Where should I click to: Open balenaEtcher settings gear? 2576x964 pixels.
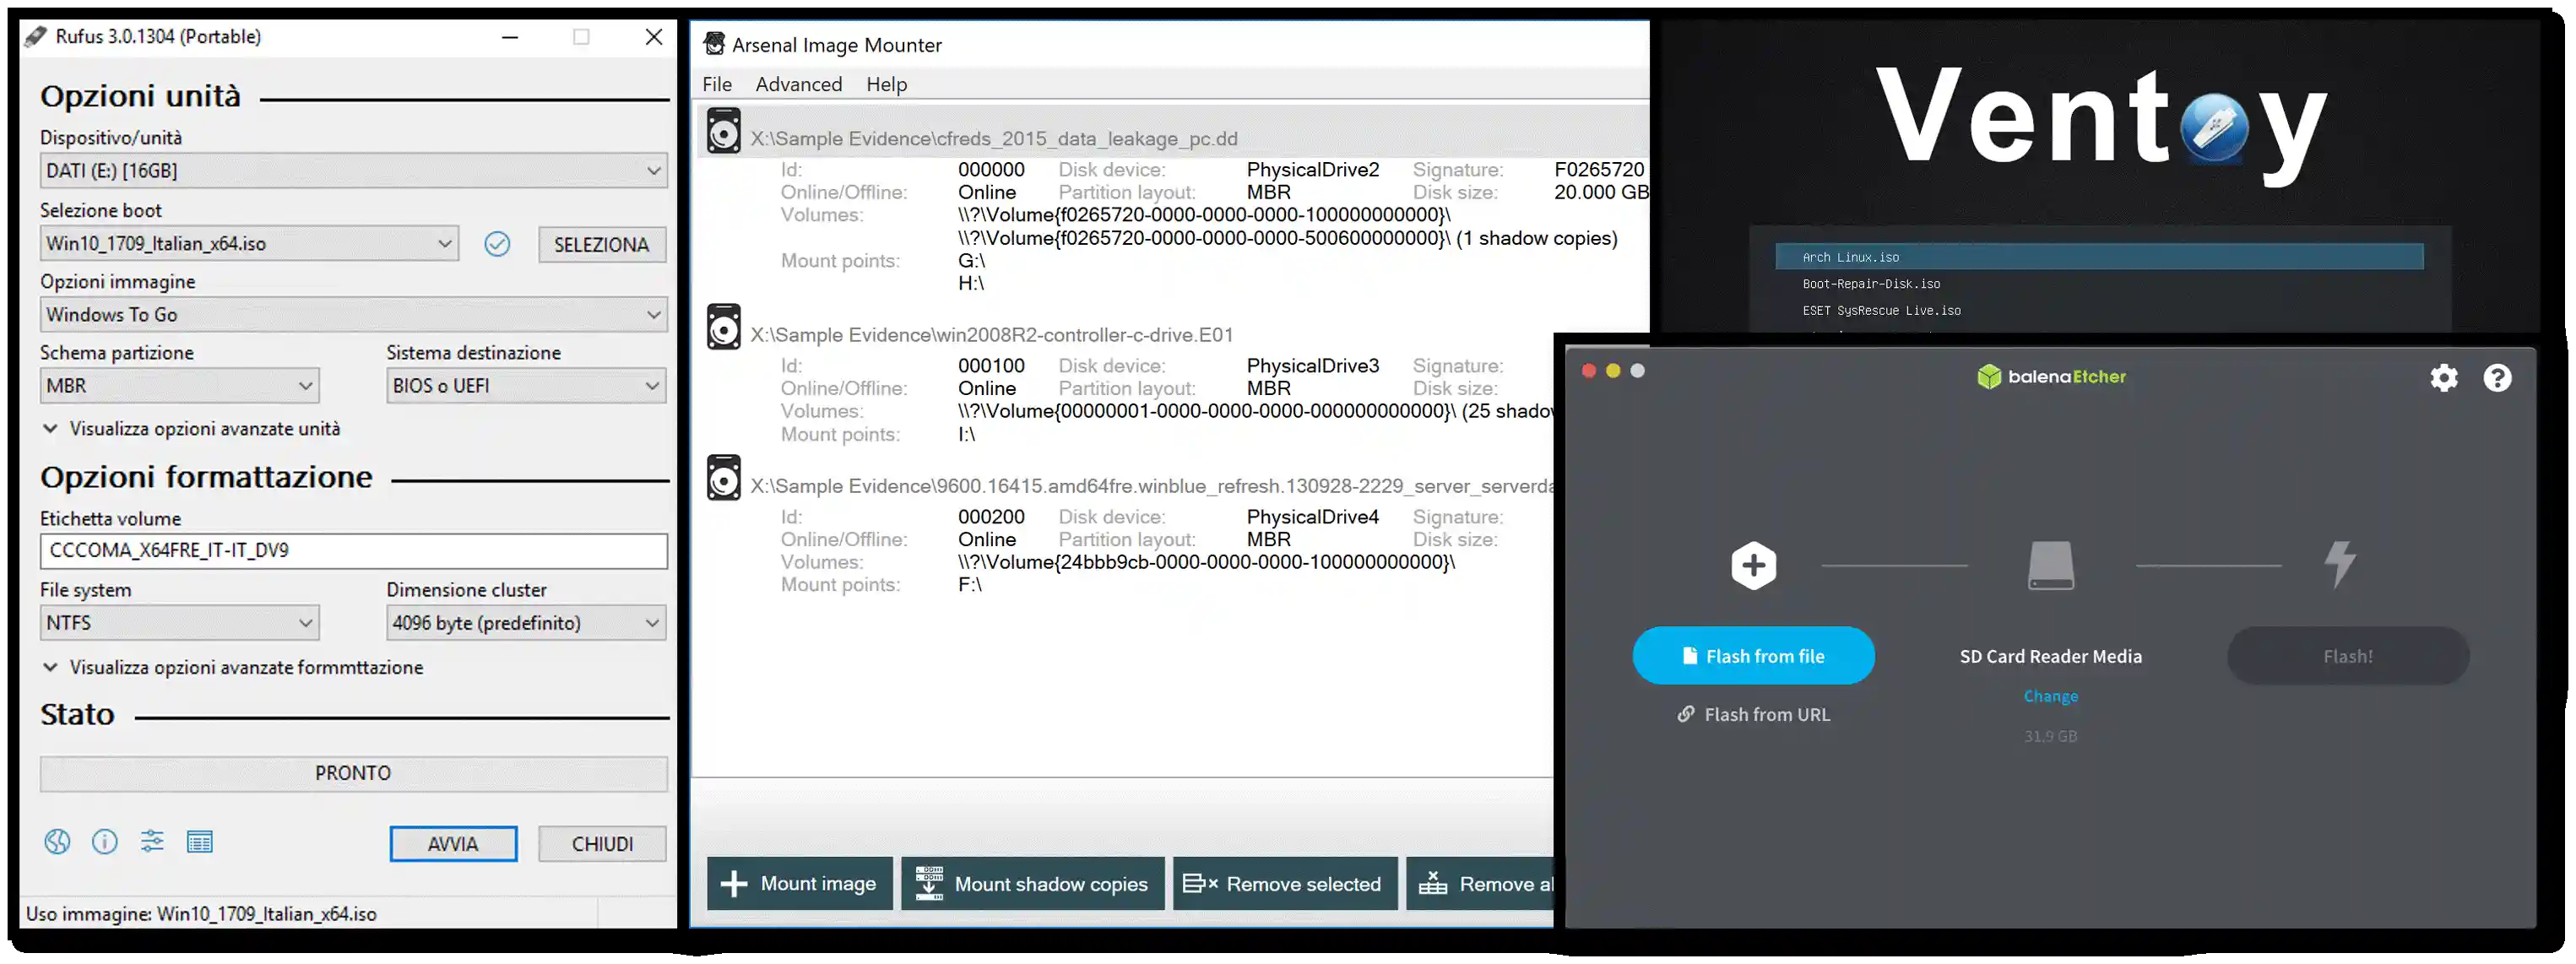(x=2444, y=378)
